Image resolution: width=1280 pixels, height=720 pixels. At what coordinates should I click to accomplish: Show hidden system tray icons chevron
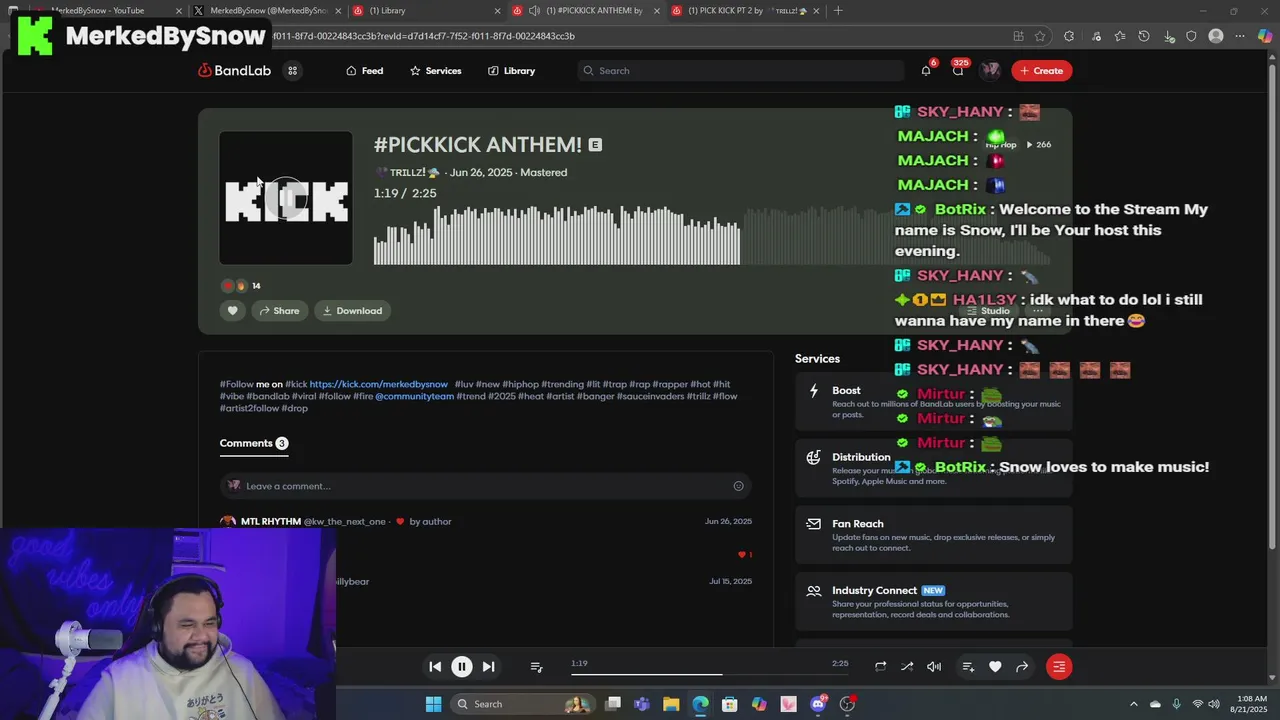tap(1133, 704)
